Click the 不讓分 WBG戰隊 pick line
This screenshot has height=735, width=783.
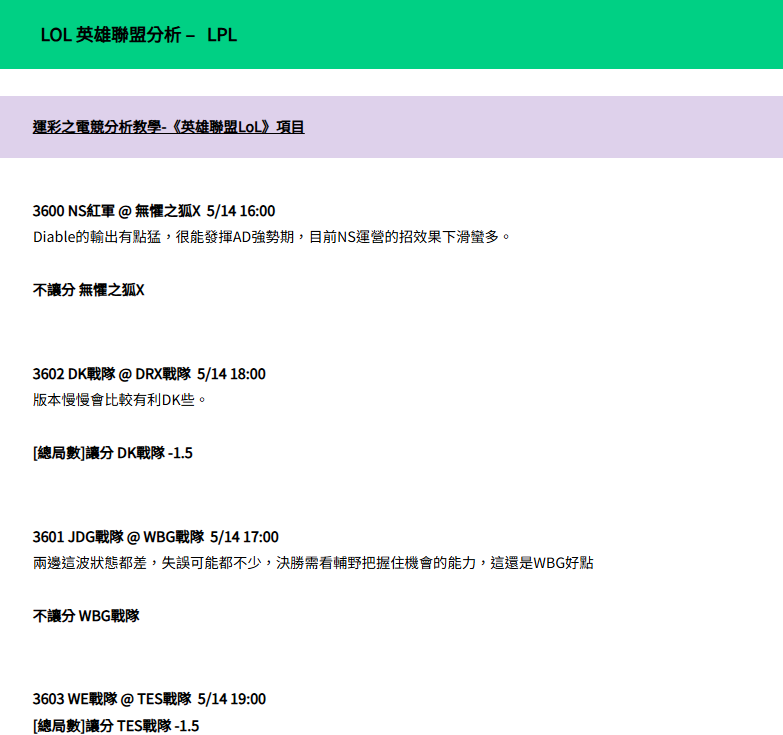[86, 616]
